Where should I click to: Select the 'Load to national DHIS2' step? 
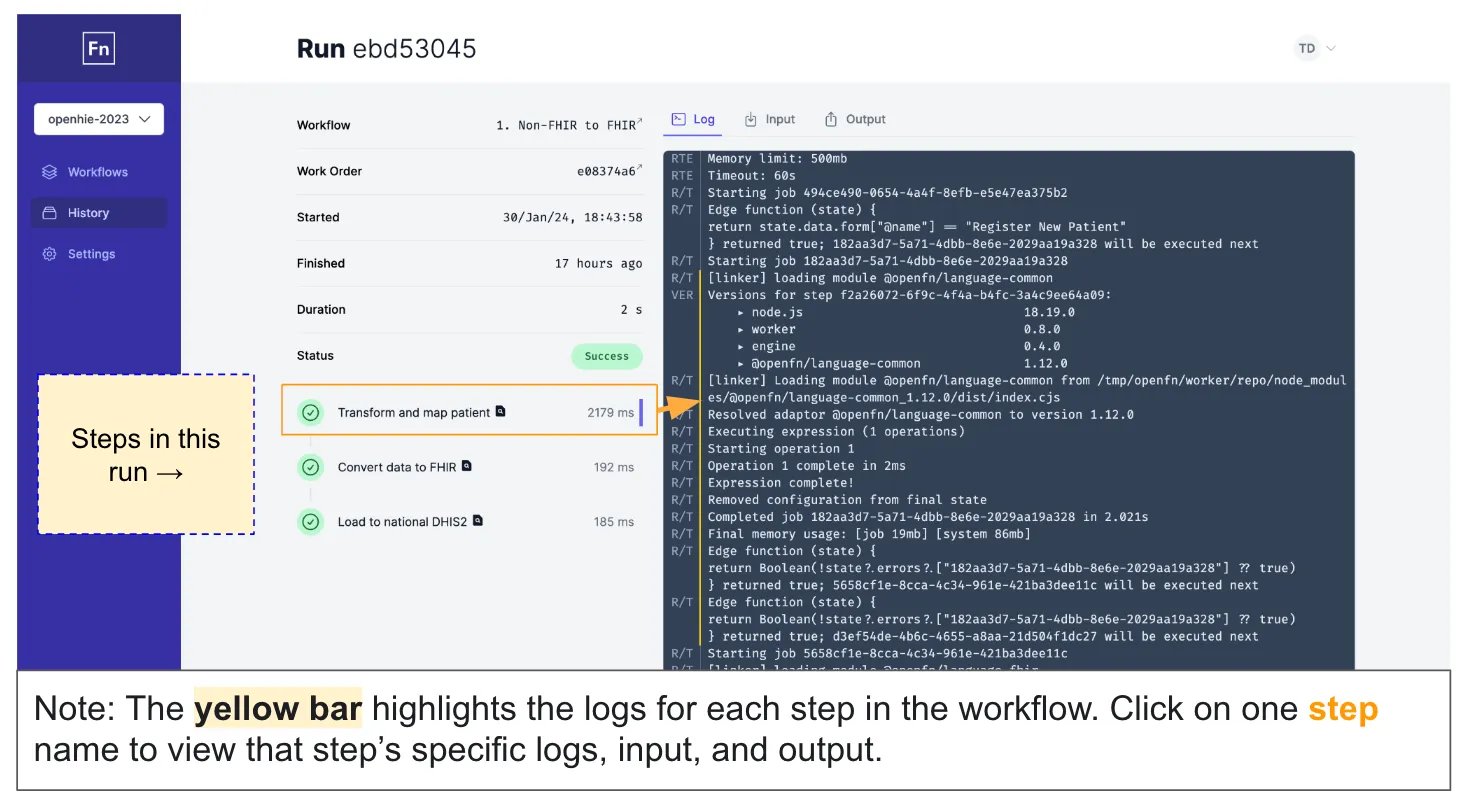pos(469,521)
